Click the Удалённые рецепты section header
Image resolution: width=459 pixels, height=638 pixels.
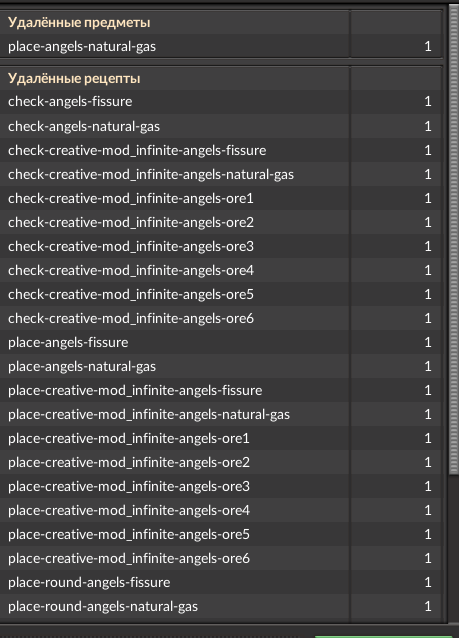click(74, 78)
